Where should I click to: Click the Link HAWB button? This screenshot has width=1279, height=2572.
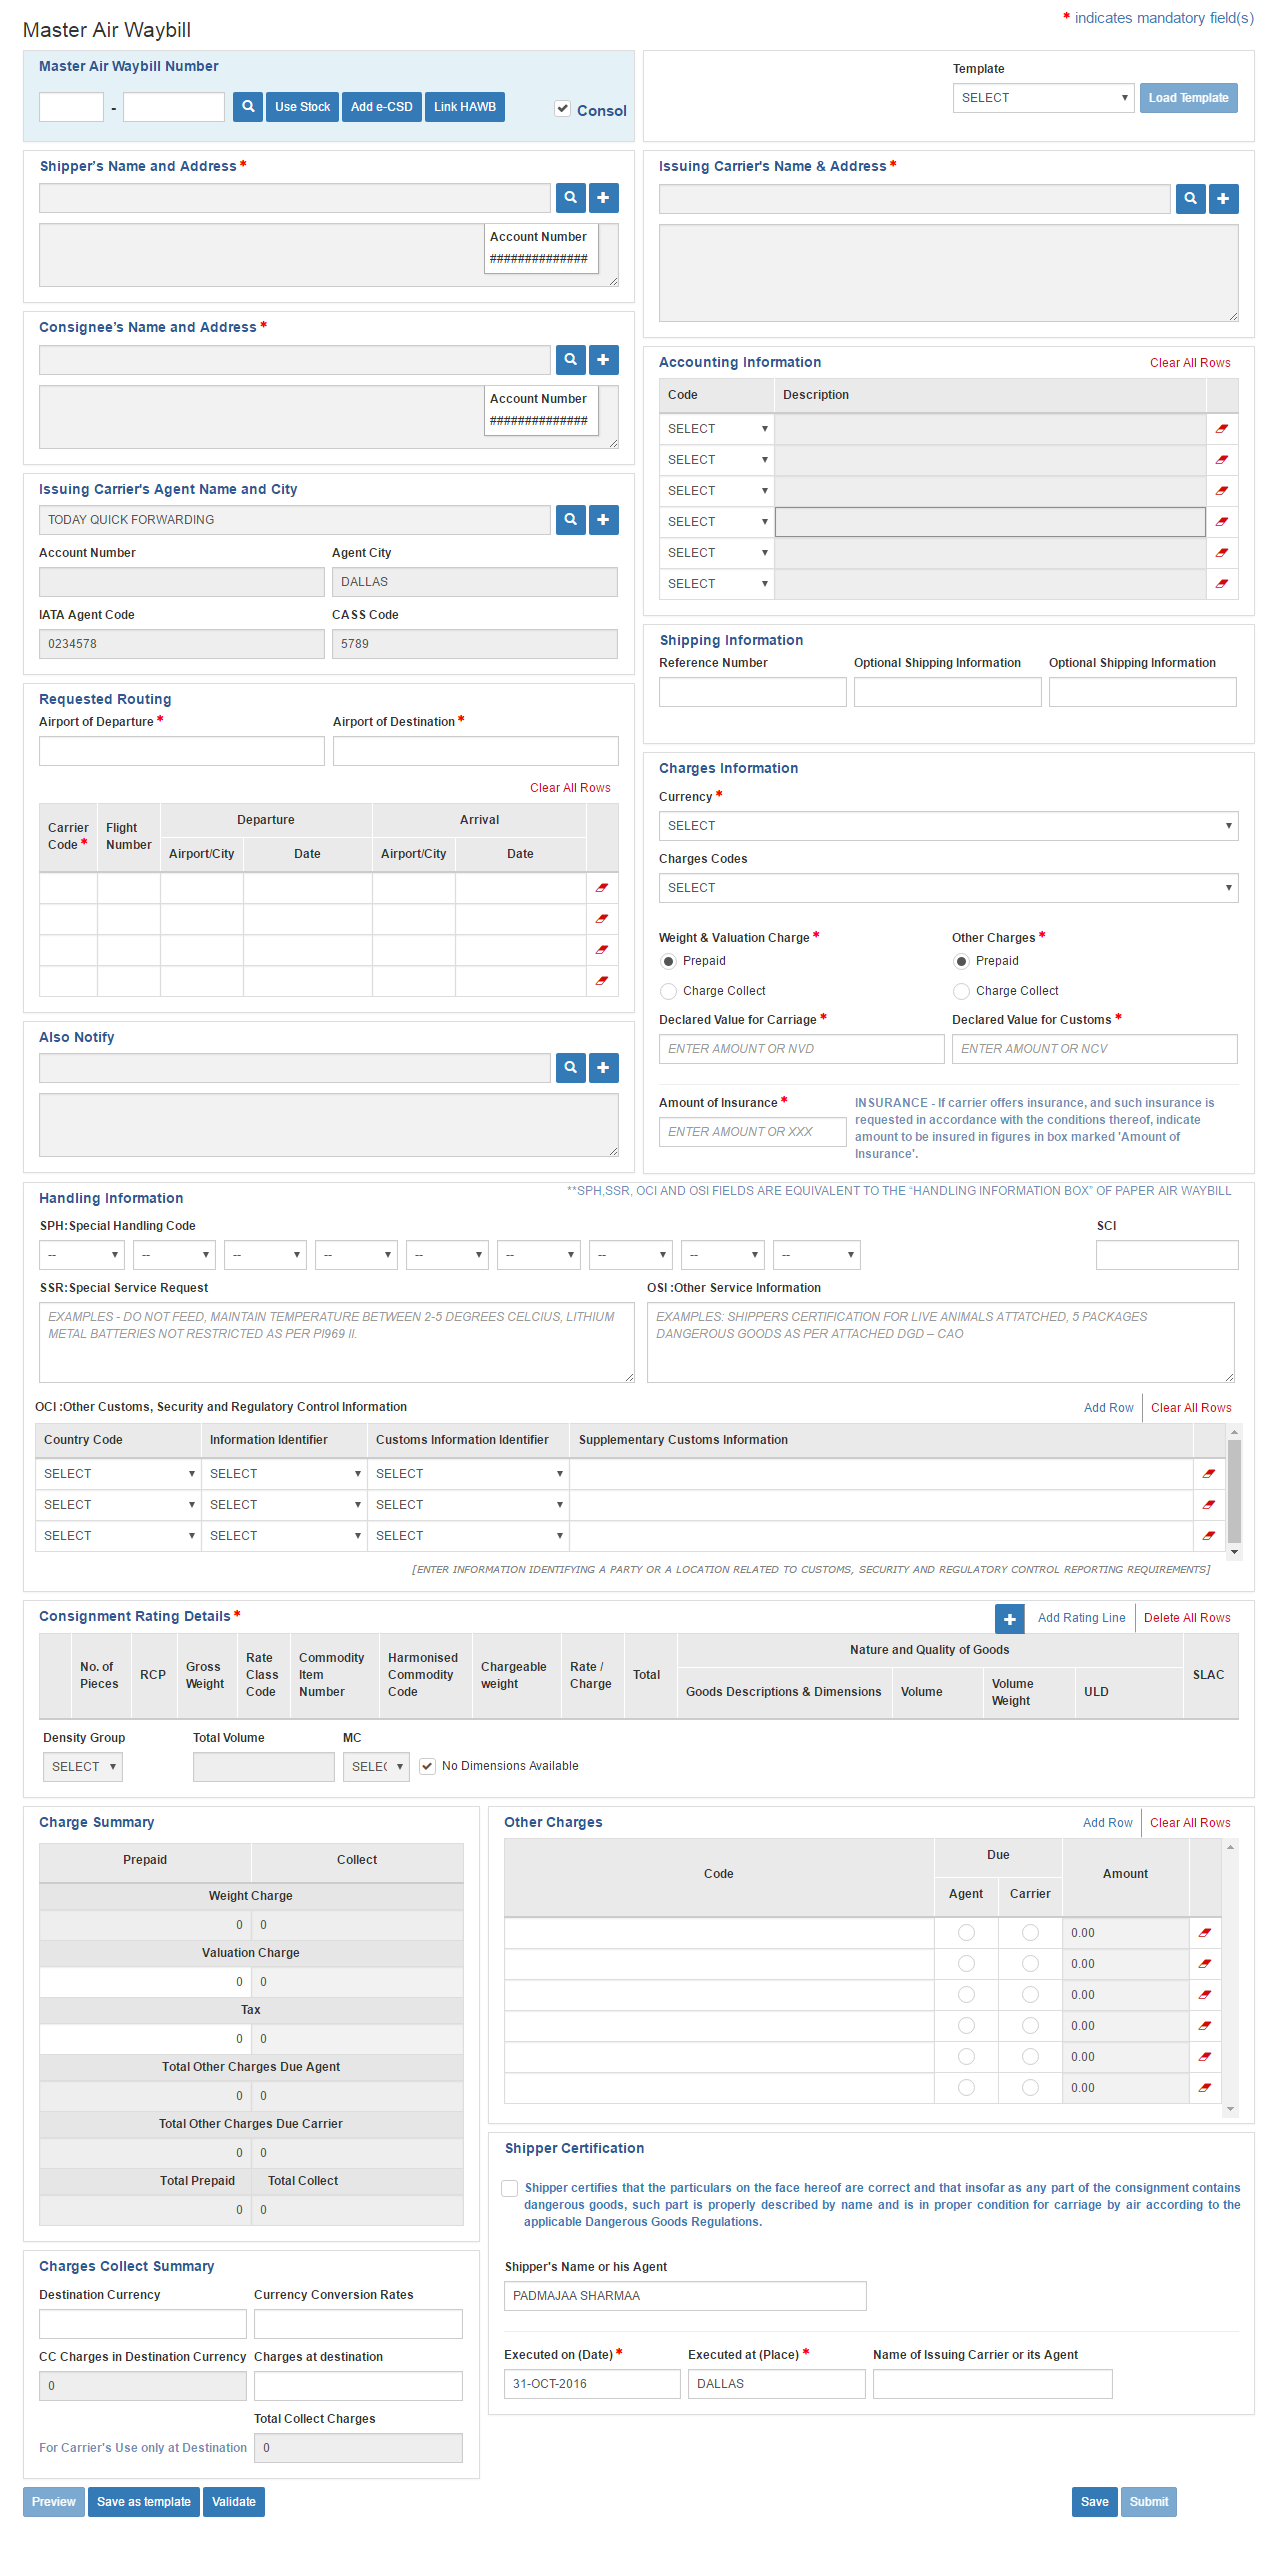point(465,107)
